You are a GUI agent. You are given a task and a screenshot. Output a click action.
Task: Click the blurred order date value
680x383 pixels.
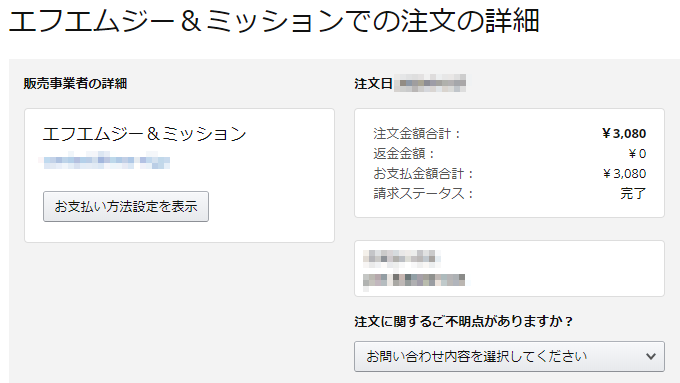click(432, 83)
